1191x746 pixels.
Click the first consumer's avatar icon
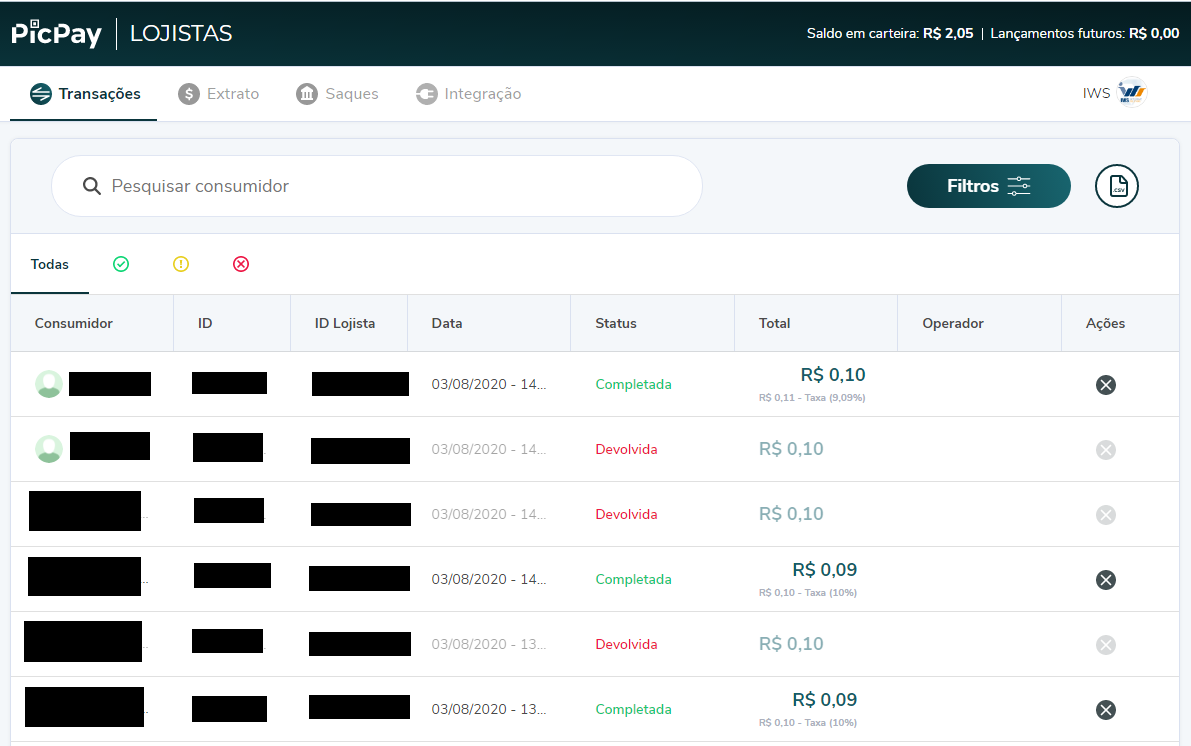point(49,384)
